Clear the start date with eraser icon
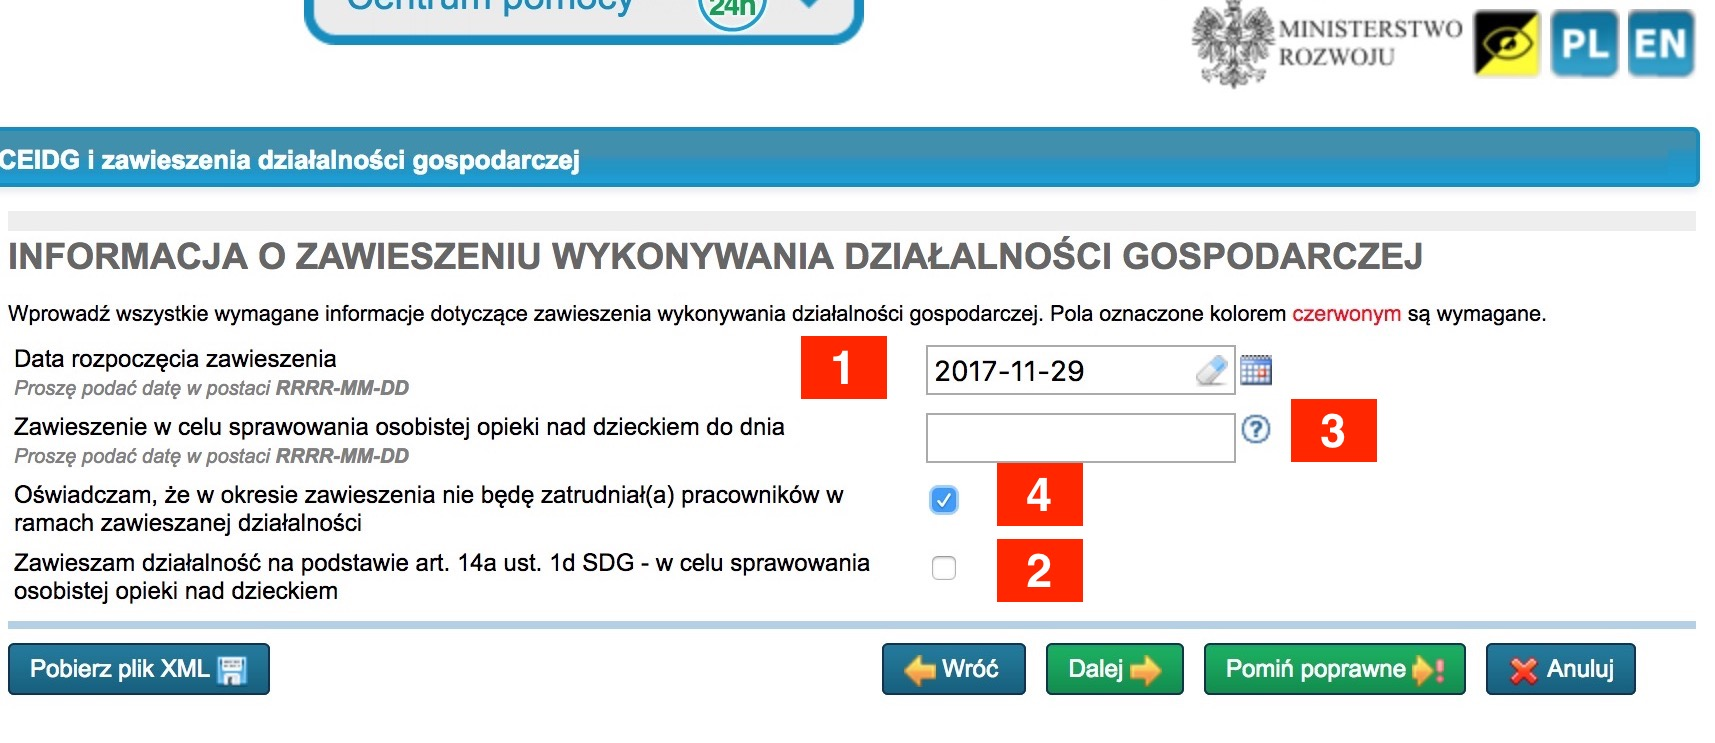Screen dimensions: 1715x743 (x=1211, y=371)
